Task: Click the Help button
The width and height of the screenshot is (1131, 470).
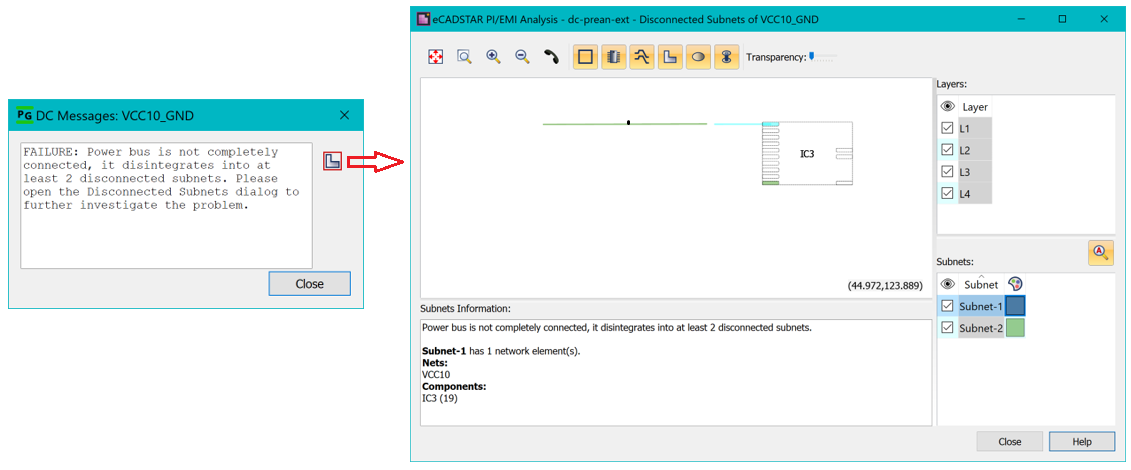Action: 1081,441
